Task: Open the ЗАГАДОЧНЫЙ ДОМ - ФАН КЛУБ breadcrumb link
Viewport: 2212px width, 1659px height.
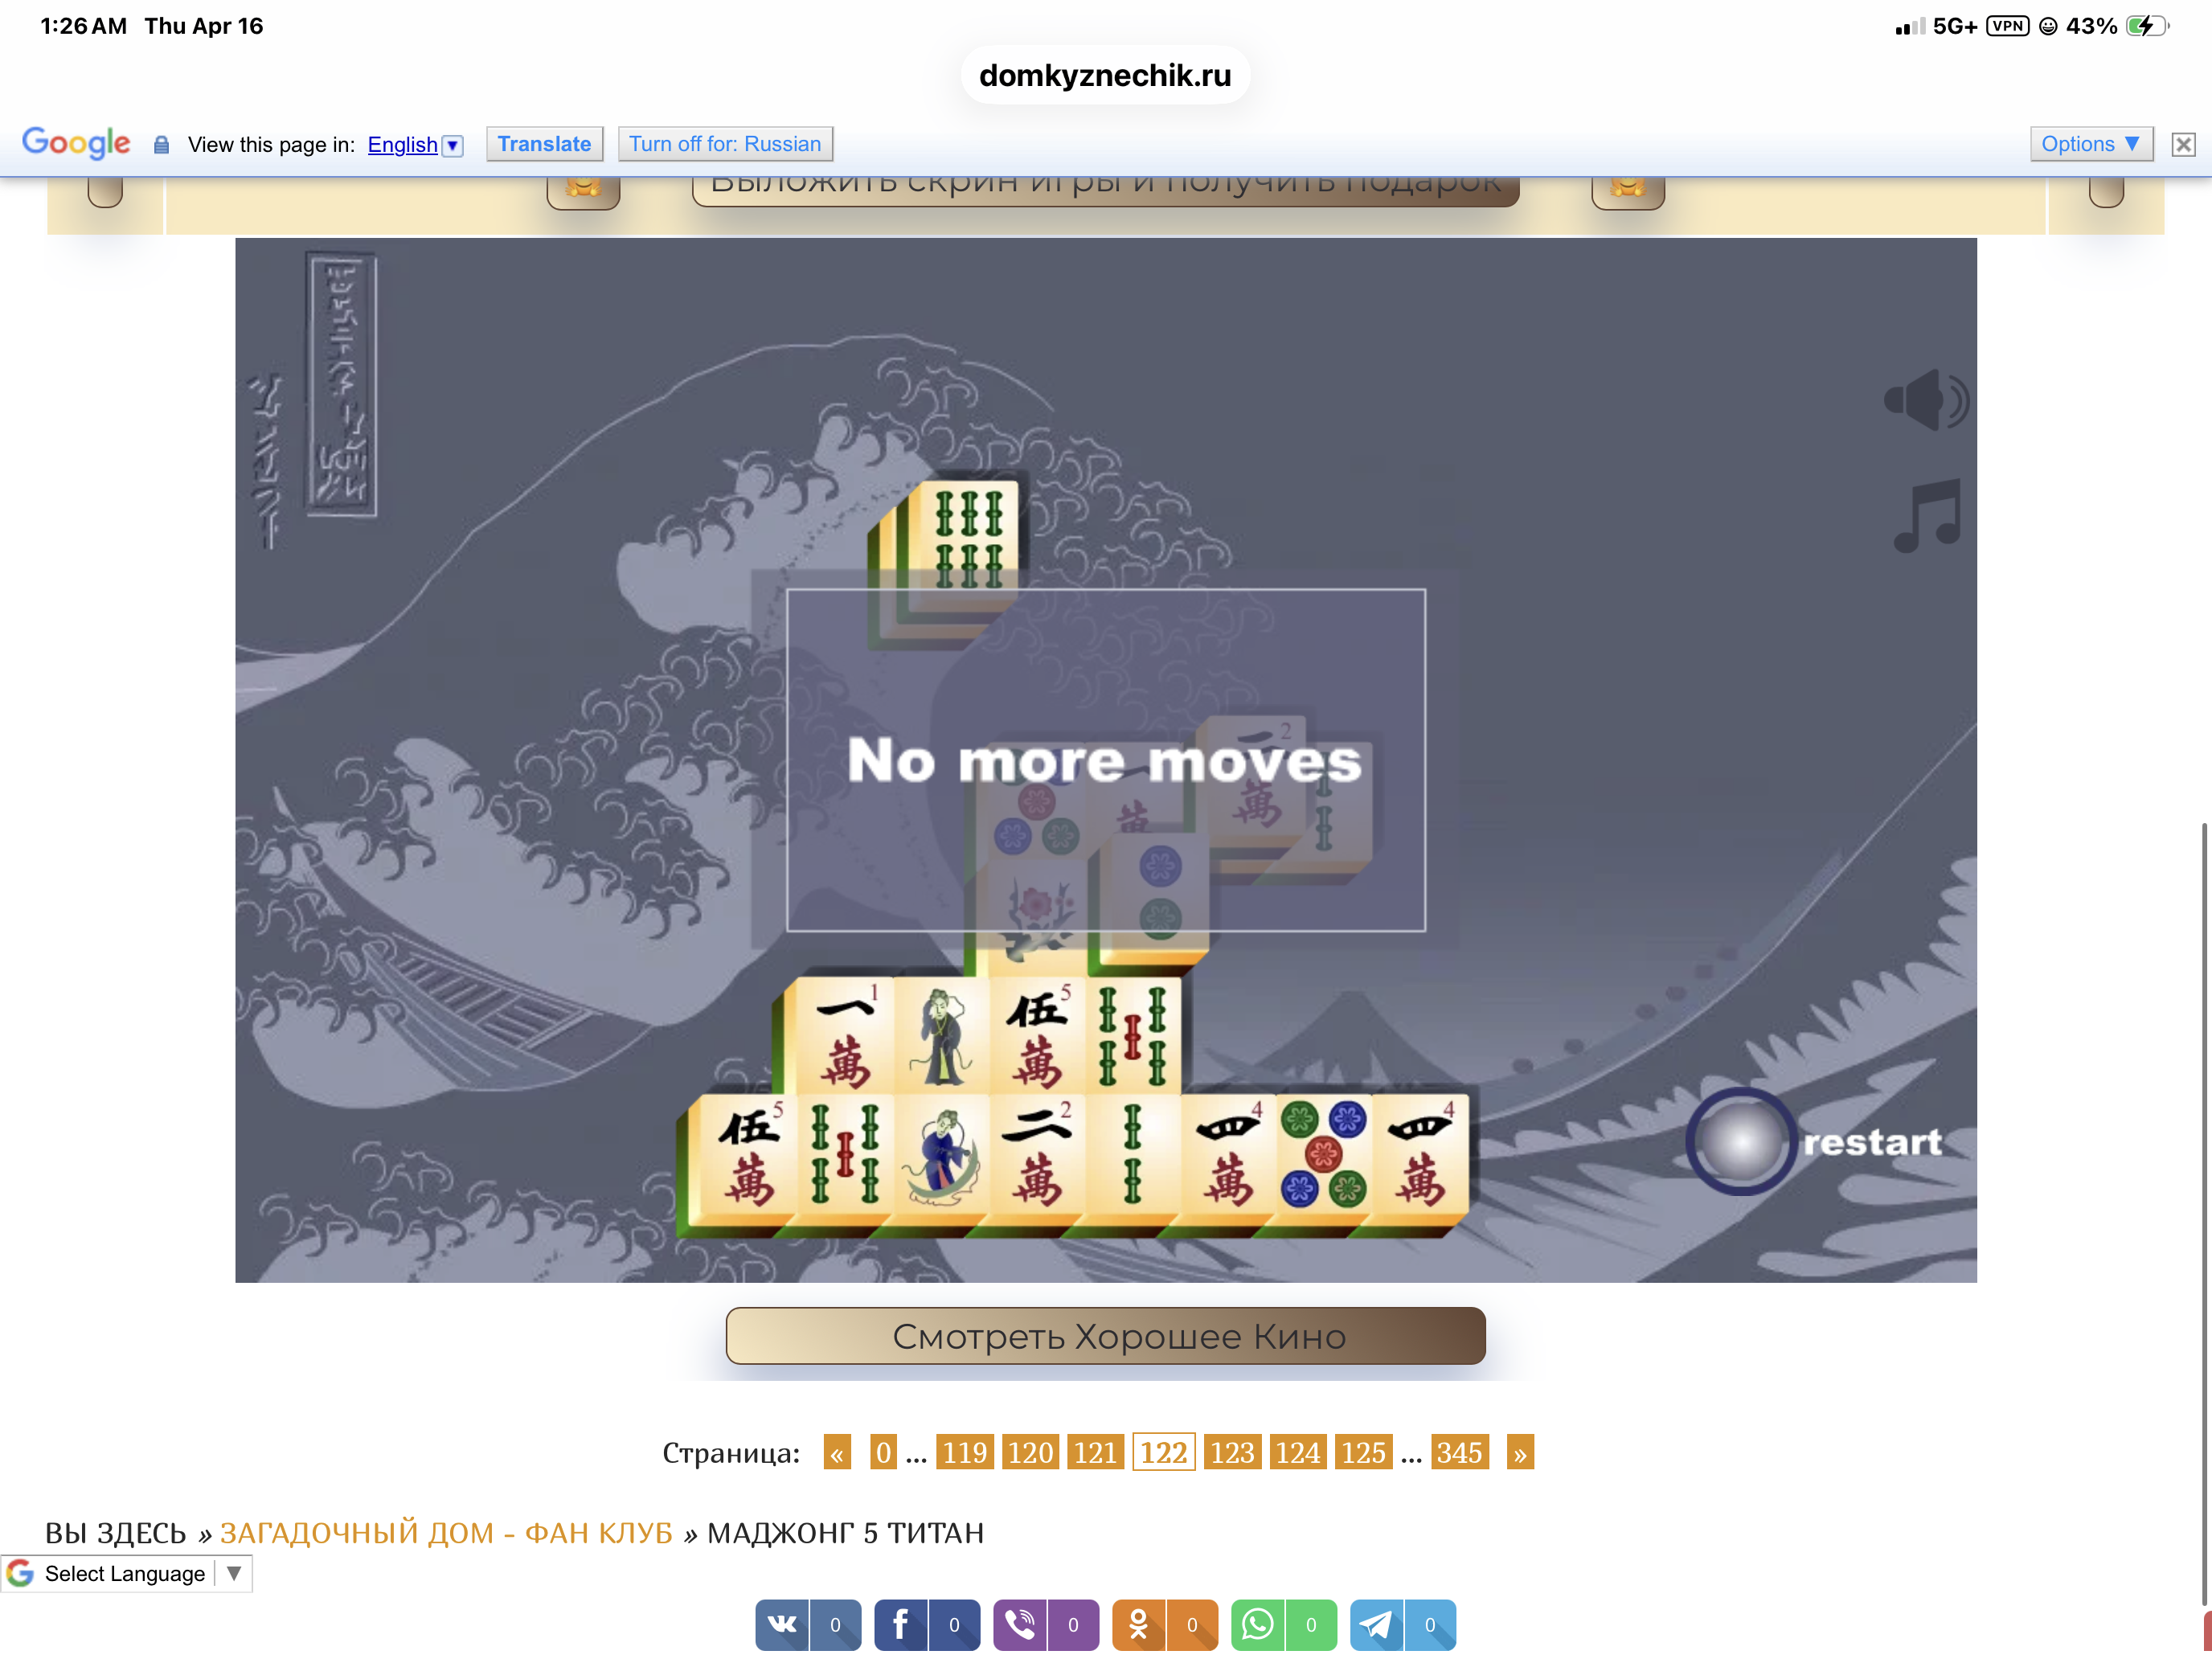Action: pos(446,1532)
